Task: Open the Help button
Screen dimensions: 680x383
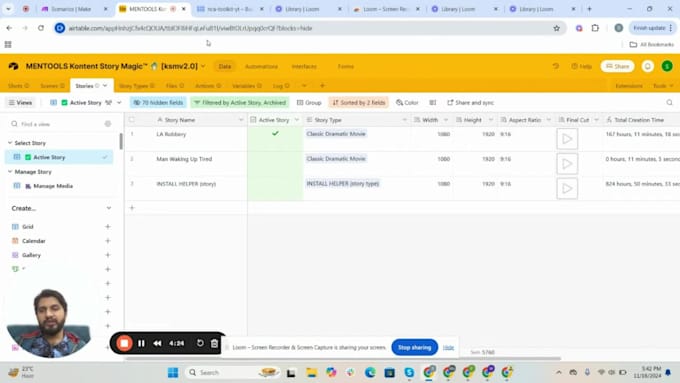Action: pyautogui.click(x=581, y=66)
